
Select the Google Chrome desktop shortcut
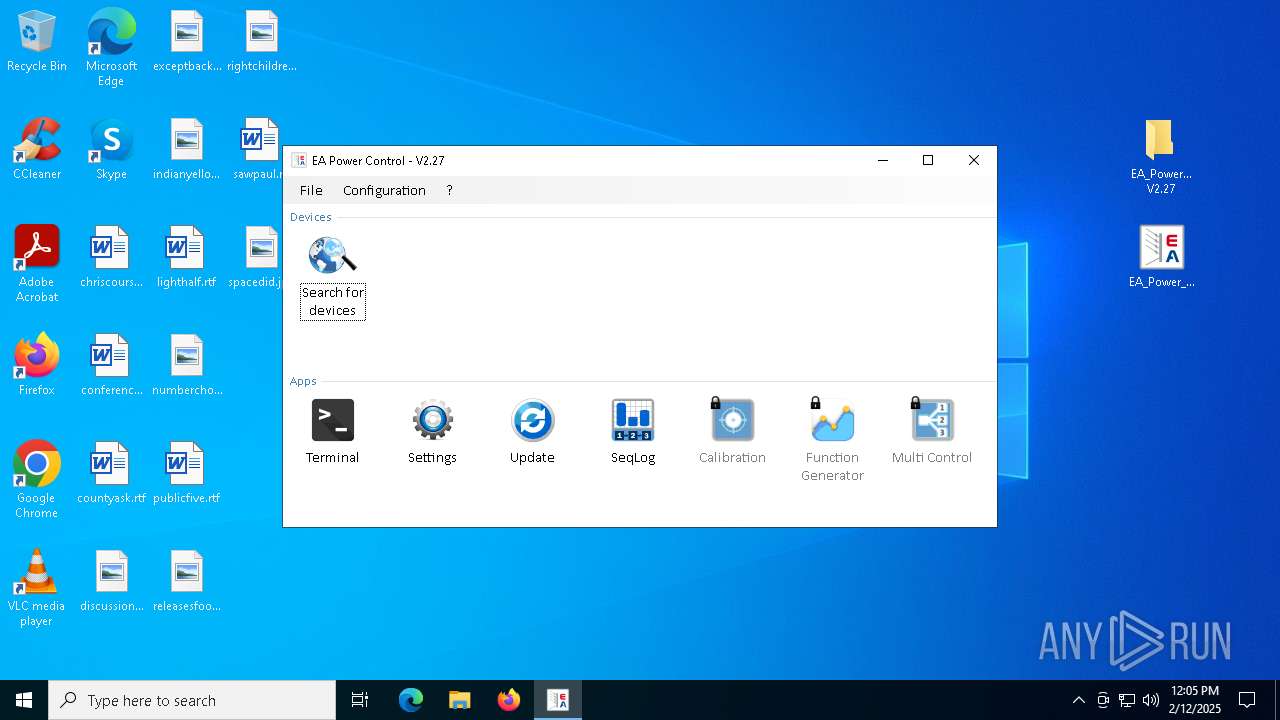coord(37,480)
